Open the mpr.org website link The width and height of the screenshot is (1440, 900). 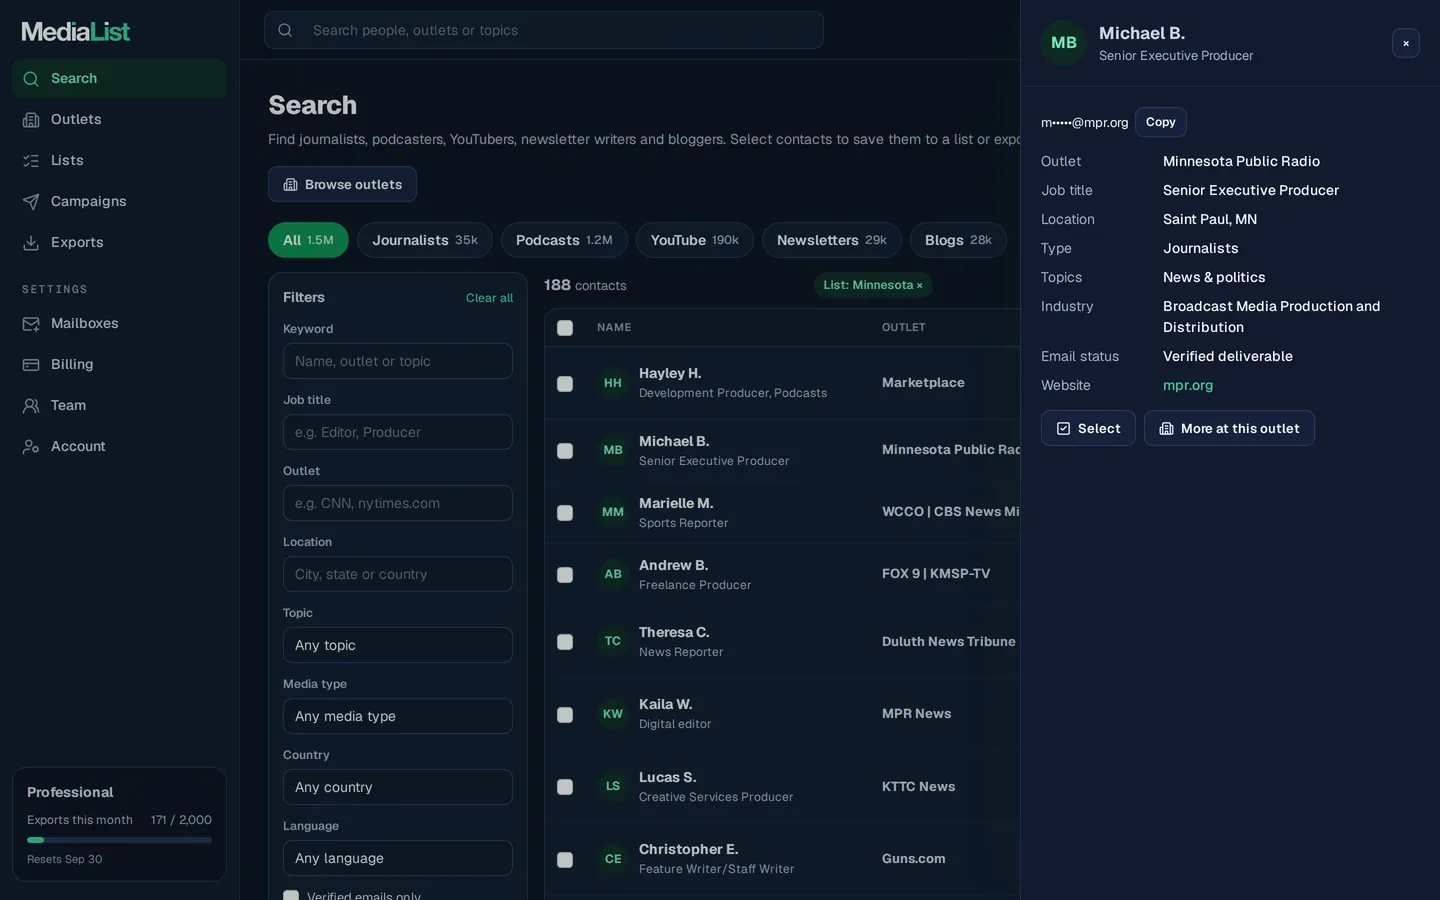pyautogui.click(x=1188, y=385)
